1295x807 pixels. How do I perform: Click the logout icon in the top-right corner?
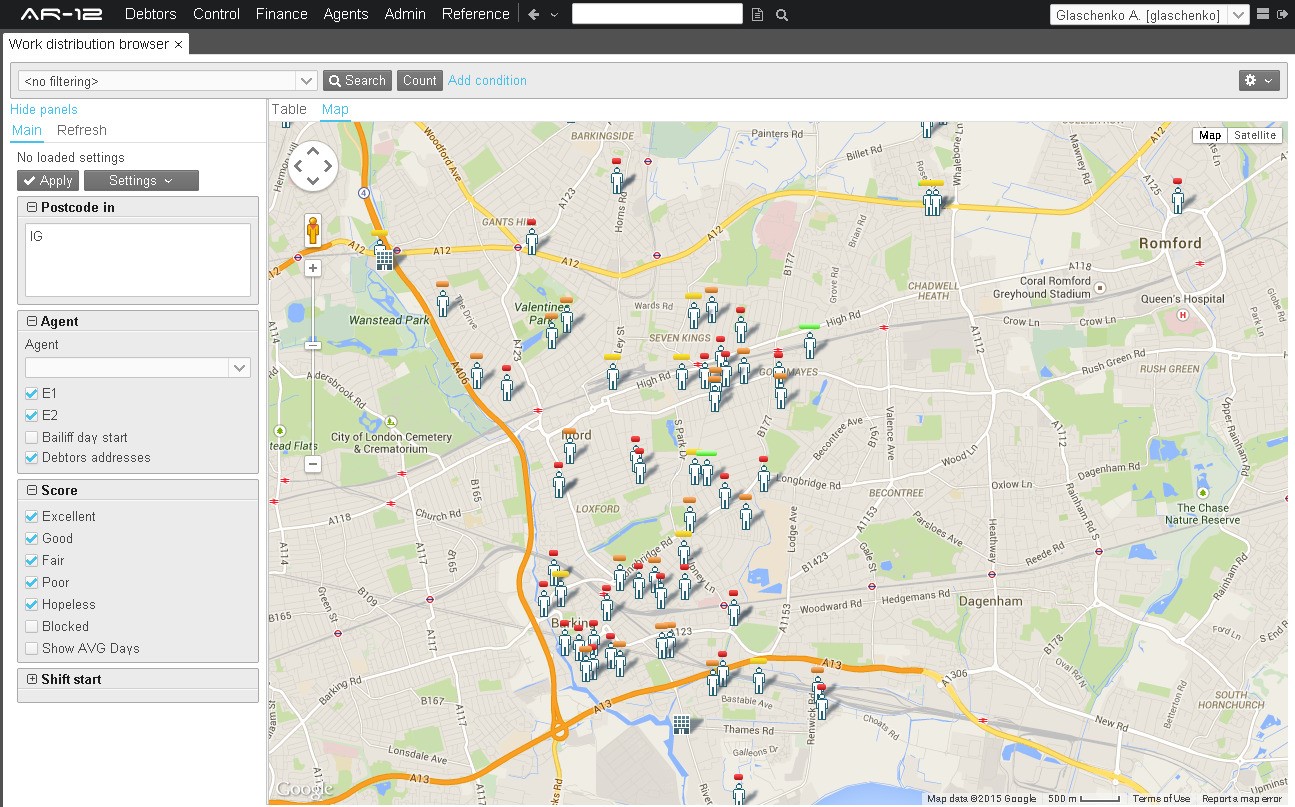[1281, 14]
